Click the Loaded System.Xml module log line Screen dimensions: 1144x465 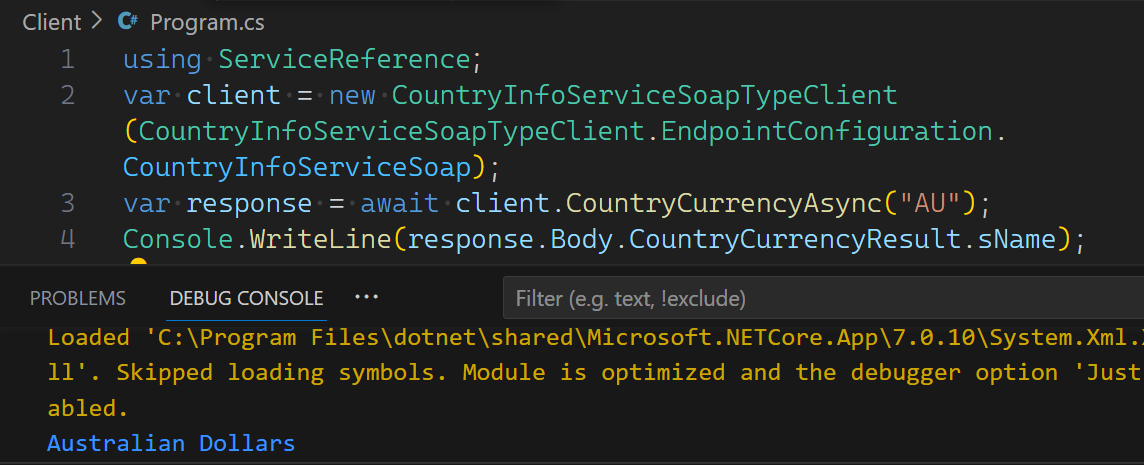tap(595, 372)
